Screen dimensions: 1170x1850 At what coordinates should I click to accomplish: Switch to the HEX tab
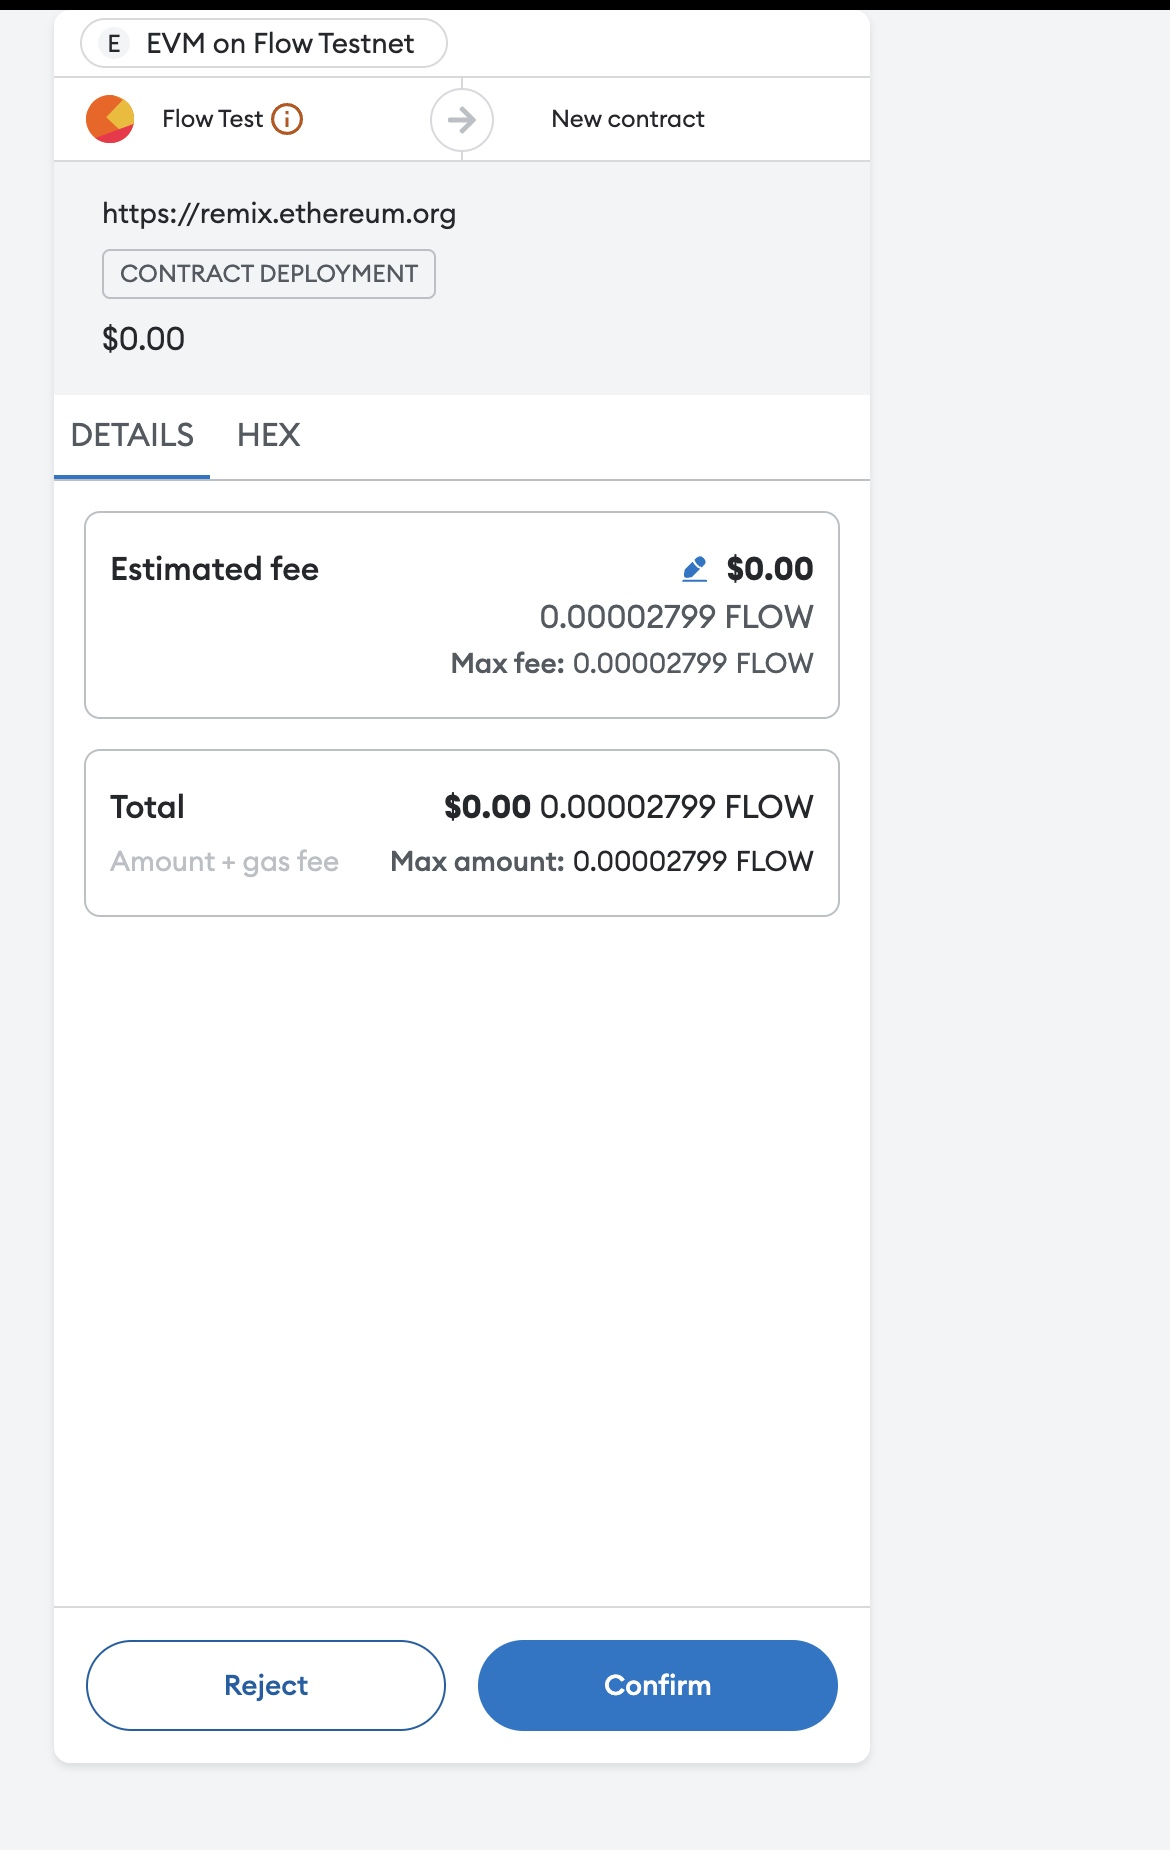coord(268,435)
